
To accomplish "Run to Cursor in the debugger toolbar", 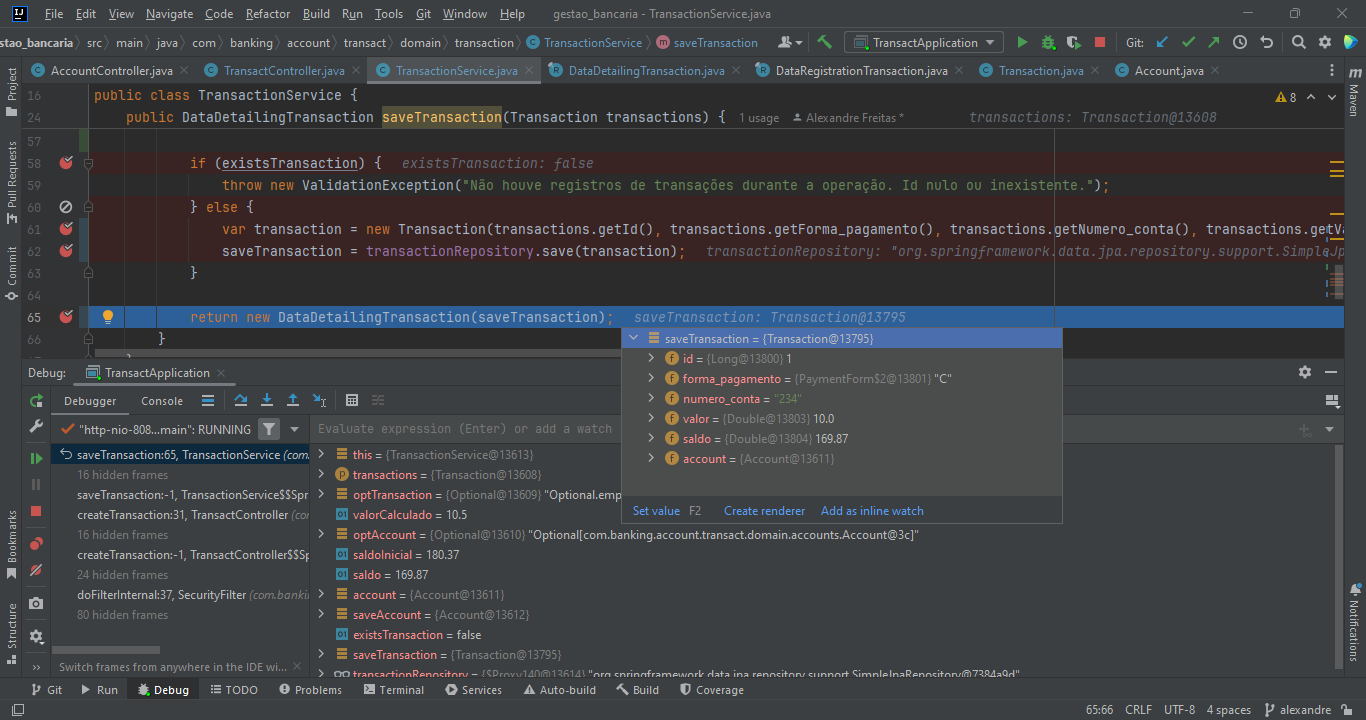I will click(x=319, y=400).
